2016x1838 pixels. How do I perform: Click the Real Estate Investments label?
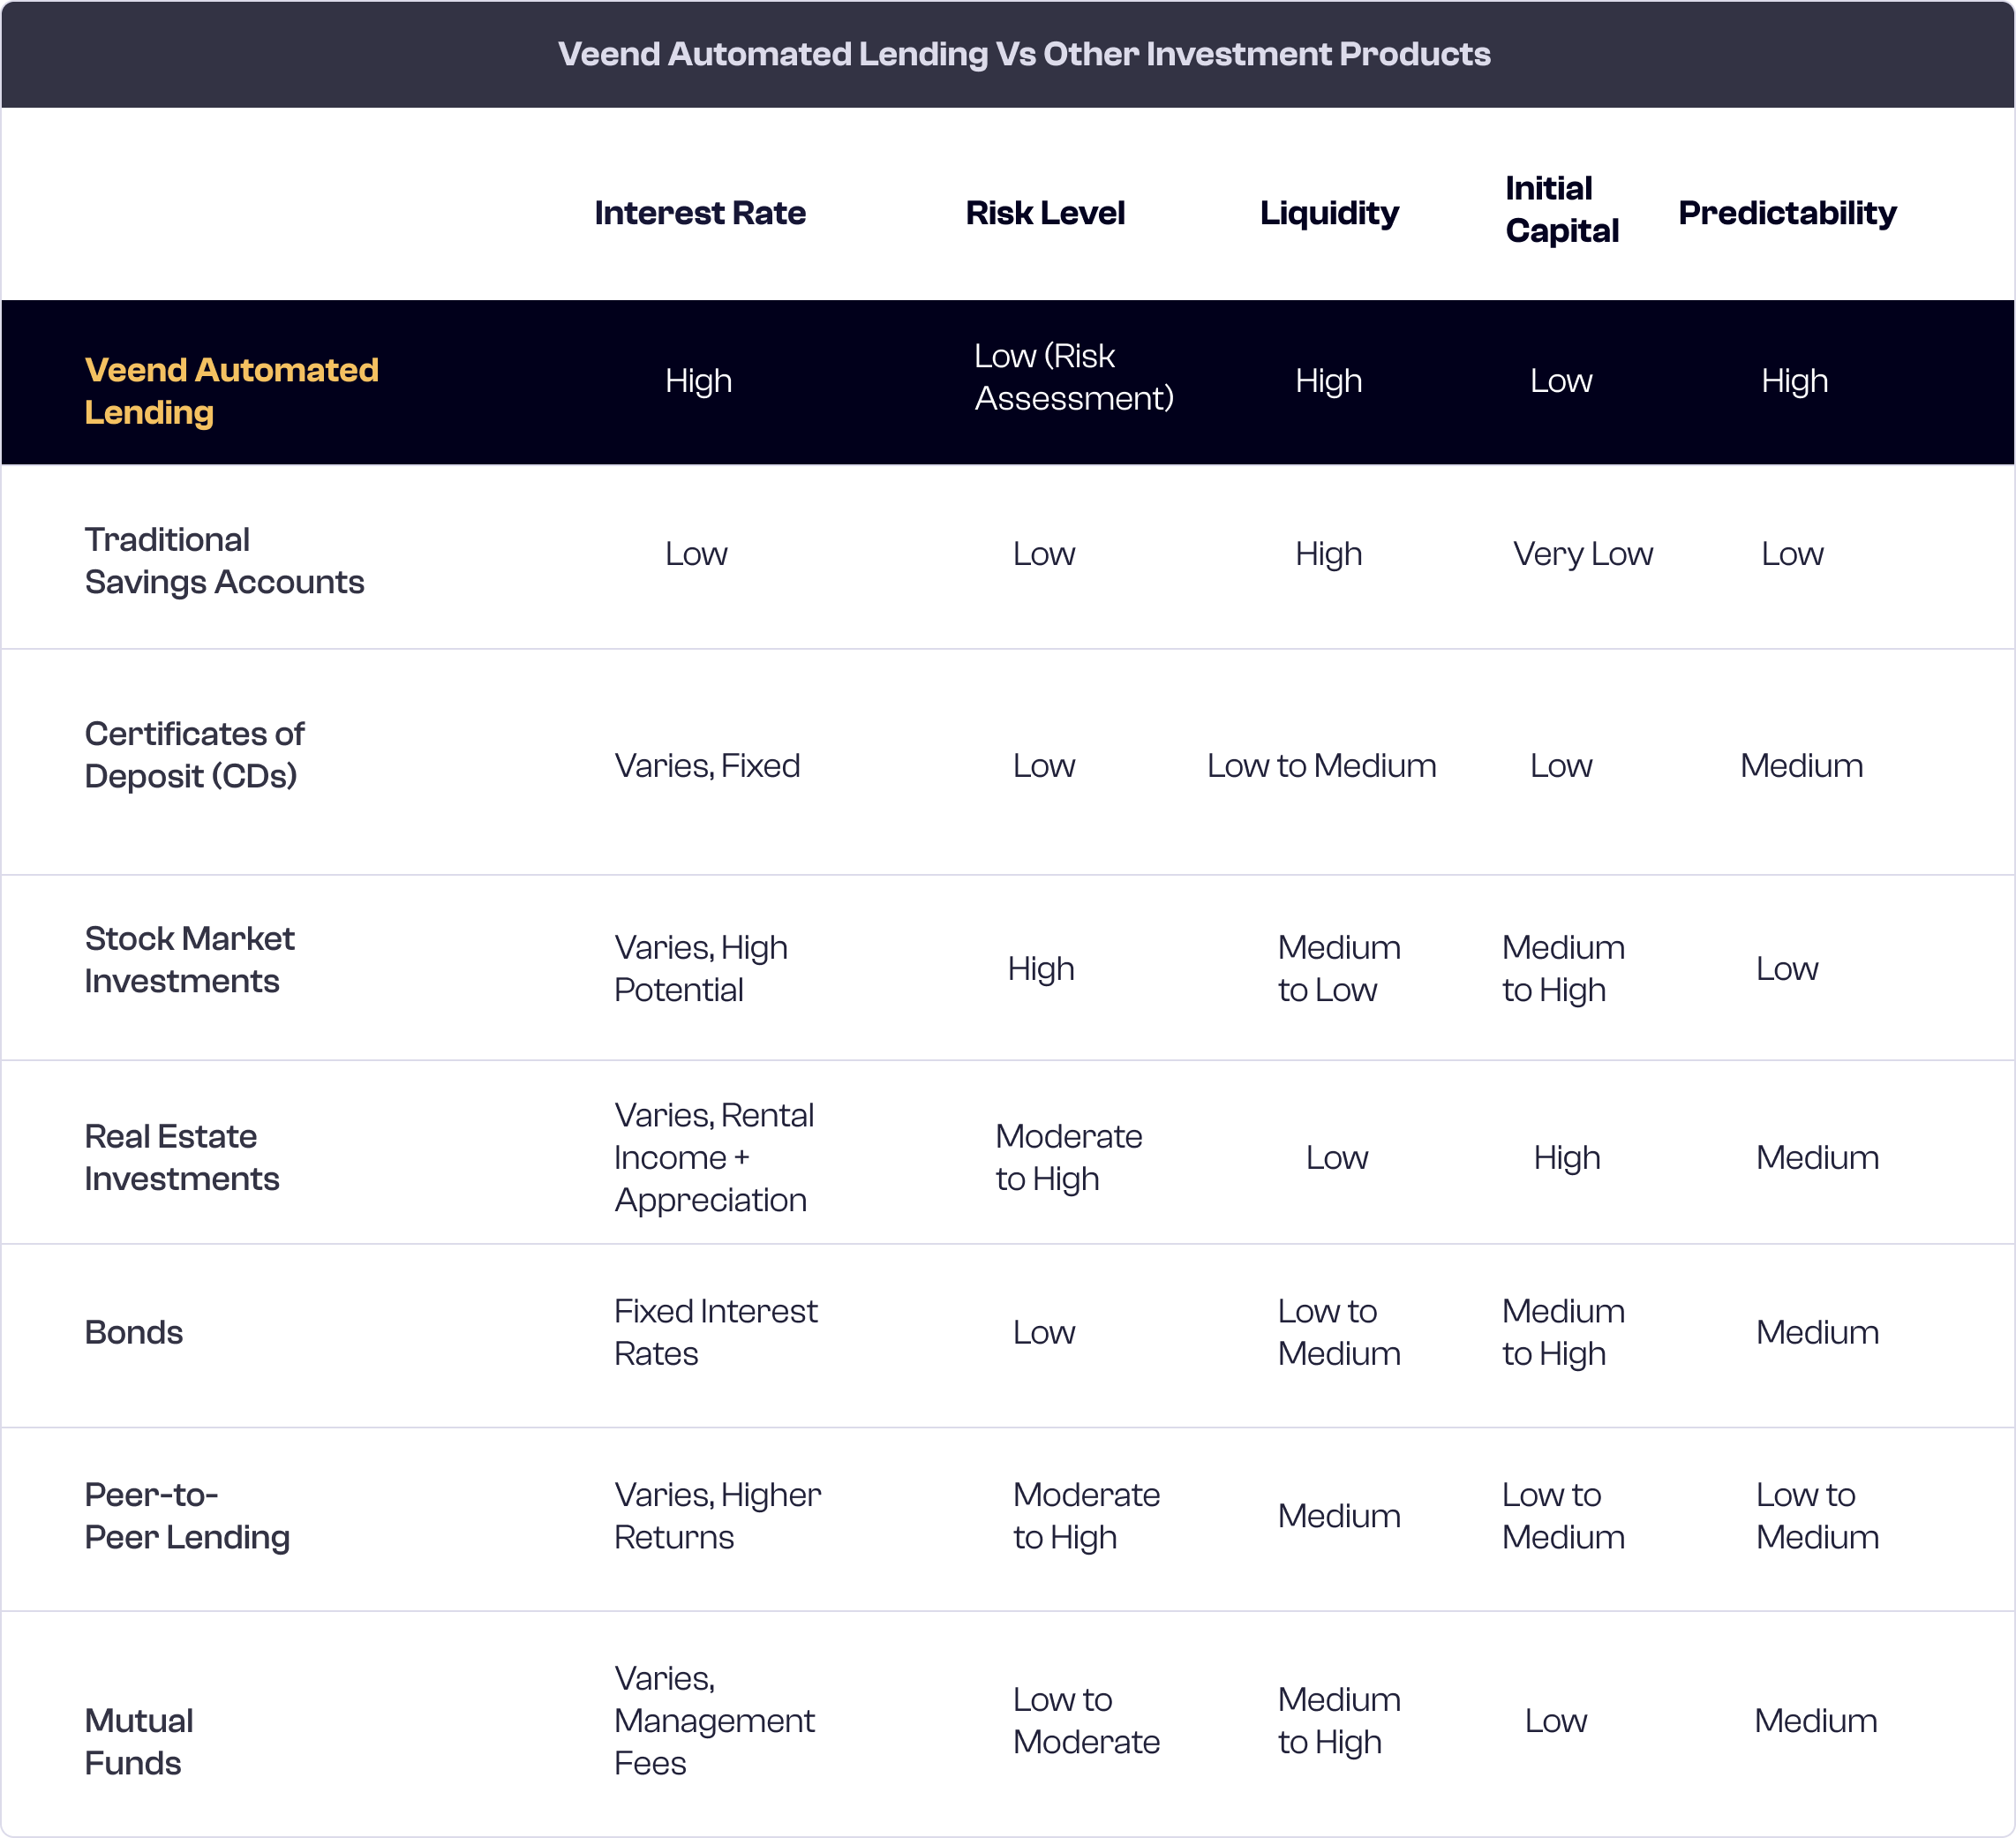pos(181,1157)
